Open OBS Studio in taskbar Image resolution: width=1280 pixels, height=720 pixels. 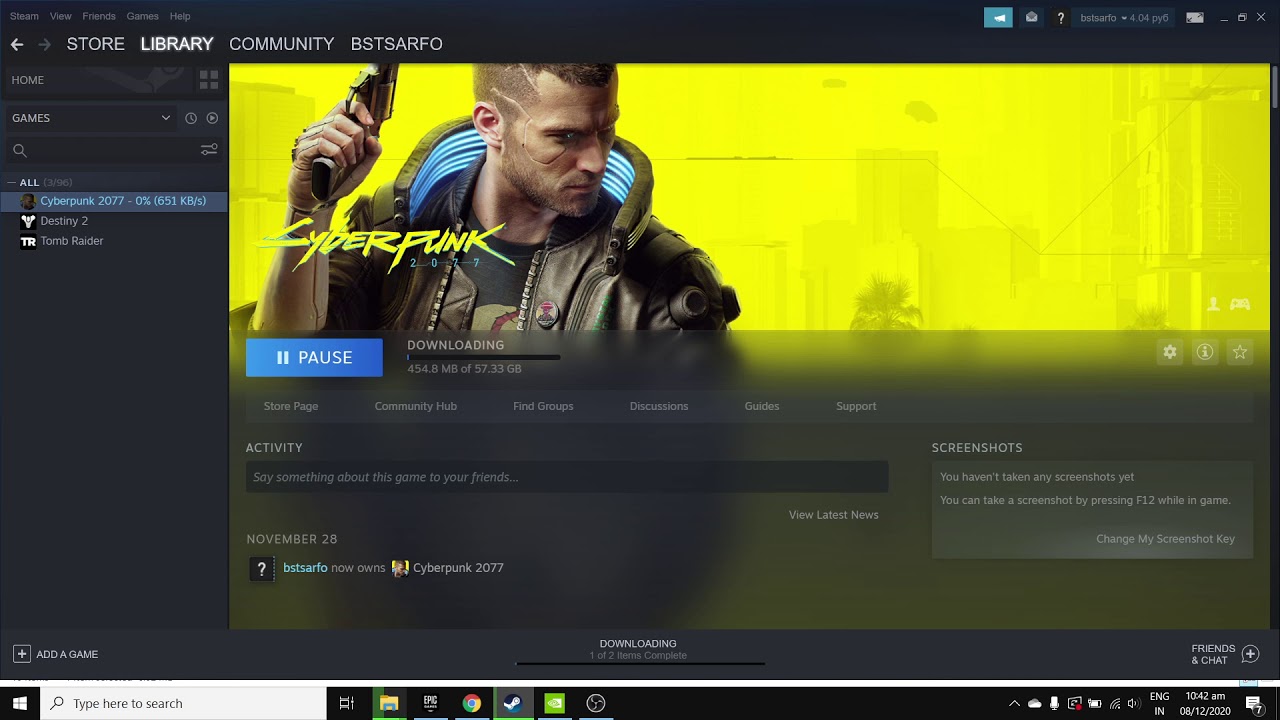pos(596,703)
